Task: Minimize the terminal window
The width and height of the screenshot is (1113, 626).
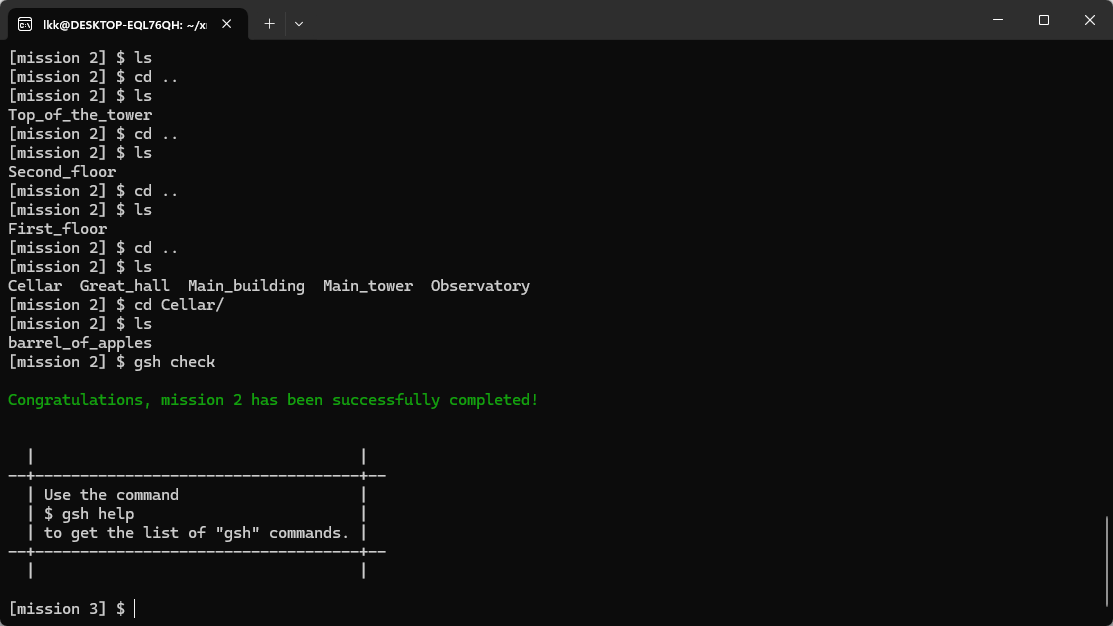Action: 997,20
